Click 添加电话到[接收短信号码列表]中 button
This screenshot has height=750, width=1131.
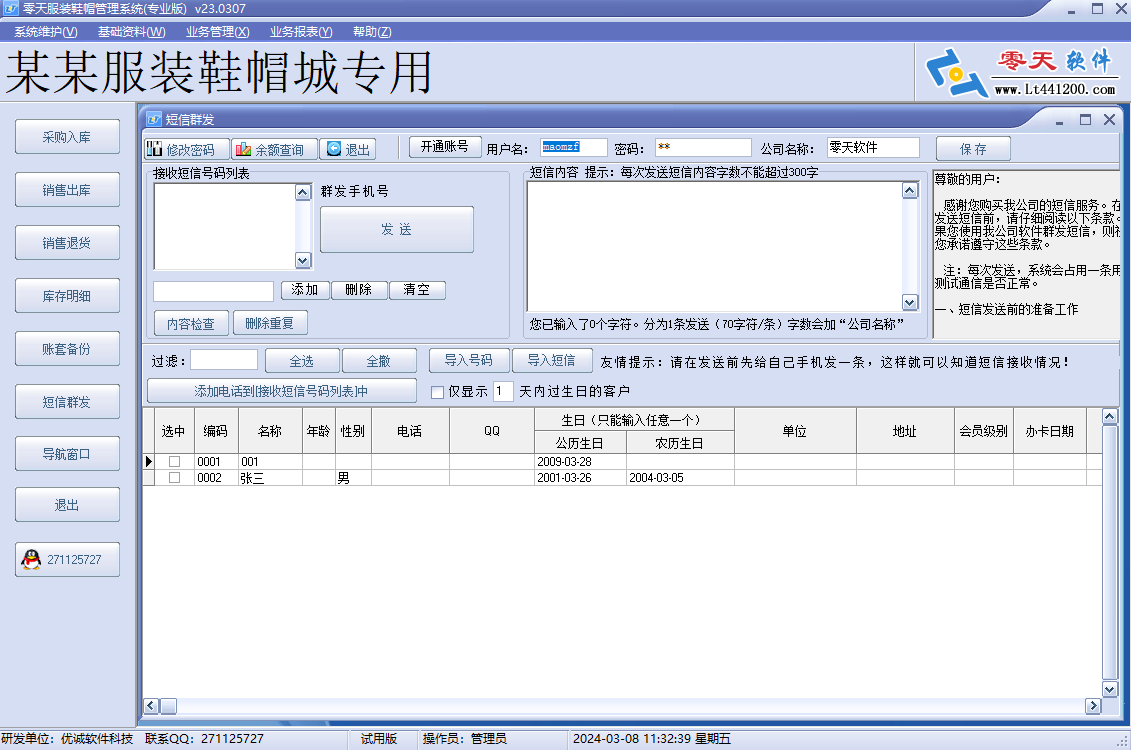click(281, 391)
